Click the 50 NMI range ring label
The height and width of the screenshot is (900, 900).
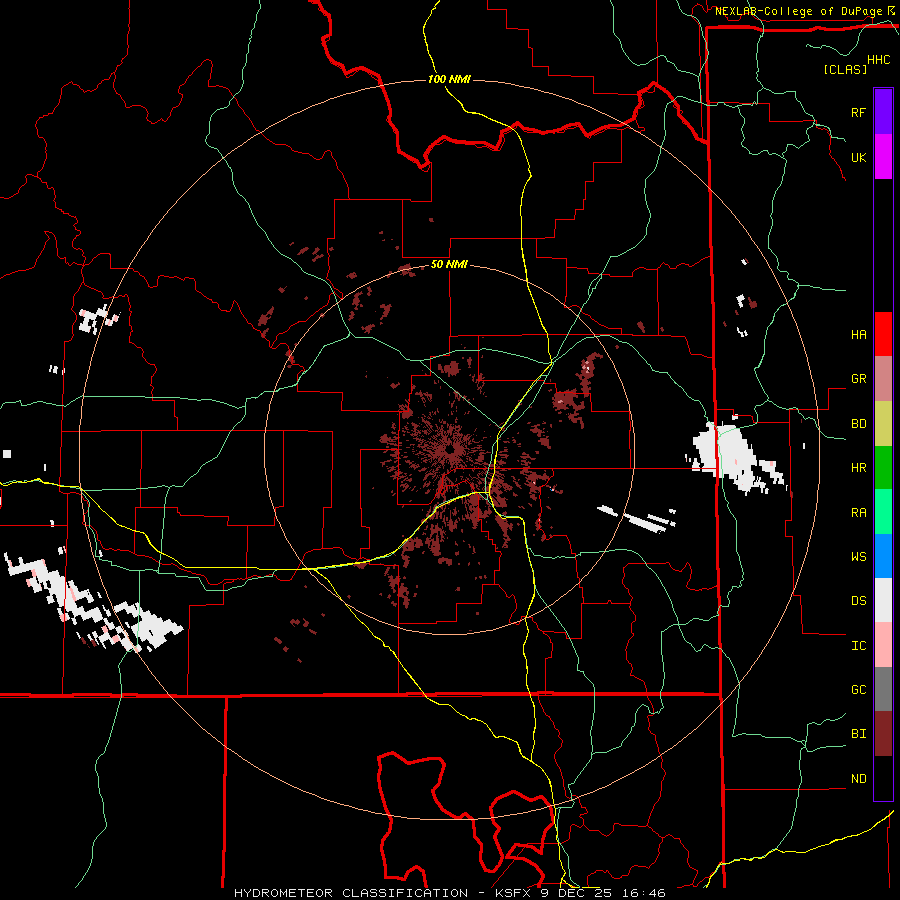(449, 265)
